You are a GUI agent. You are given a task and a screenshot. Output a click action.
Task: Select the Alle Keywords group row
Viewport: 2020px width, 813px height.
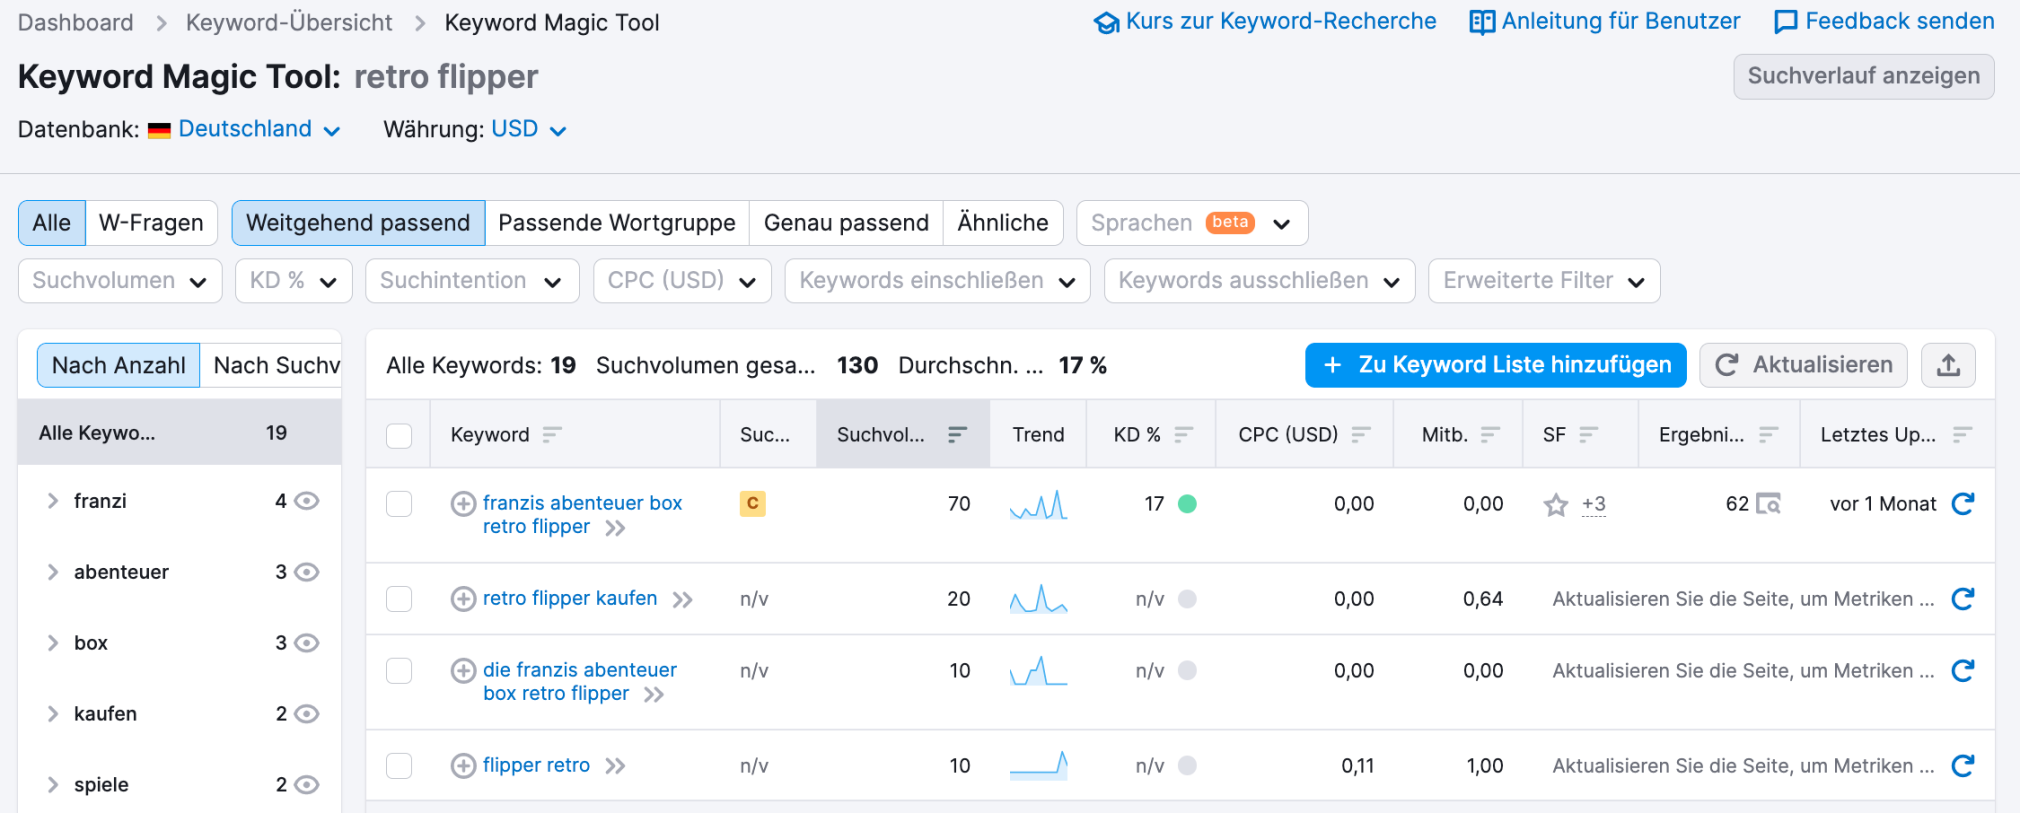coord(180,432)
